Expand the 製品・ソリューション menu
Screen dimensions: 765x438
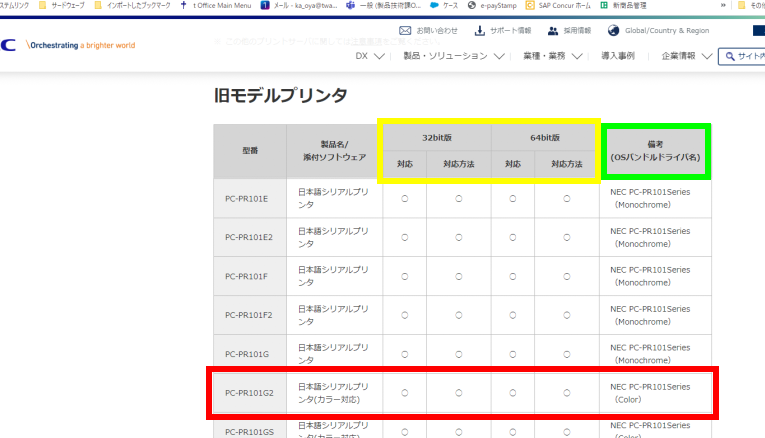click(x=452, y=56)
